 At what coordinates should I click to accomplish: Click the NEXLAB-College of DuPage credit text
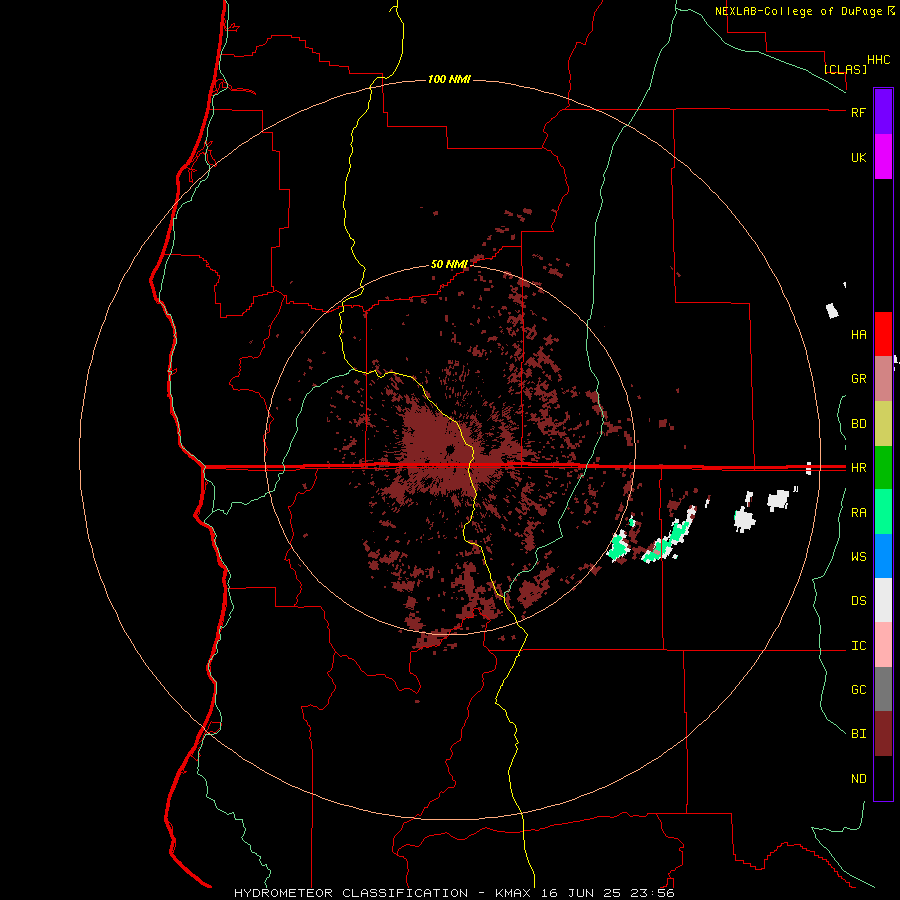coord(798,11)
